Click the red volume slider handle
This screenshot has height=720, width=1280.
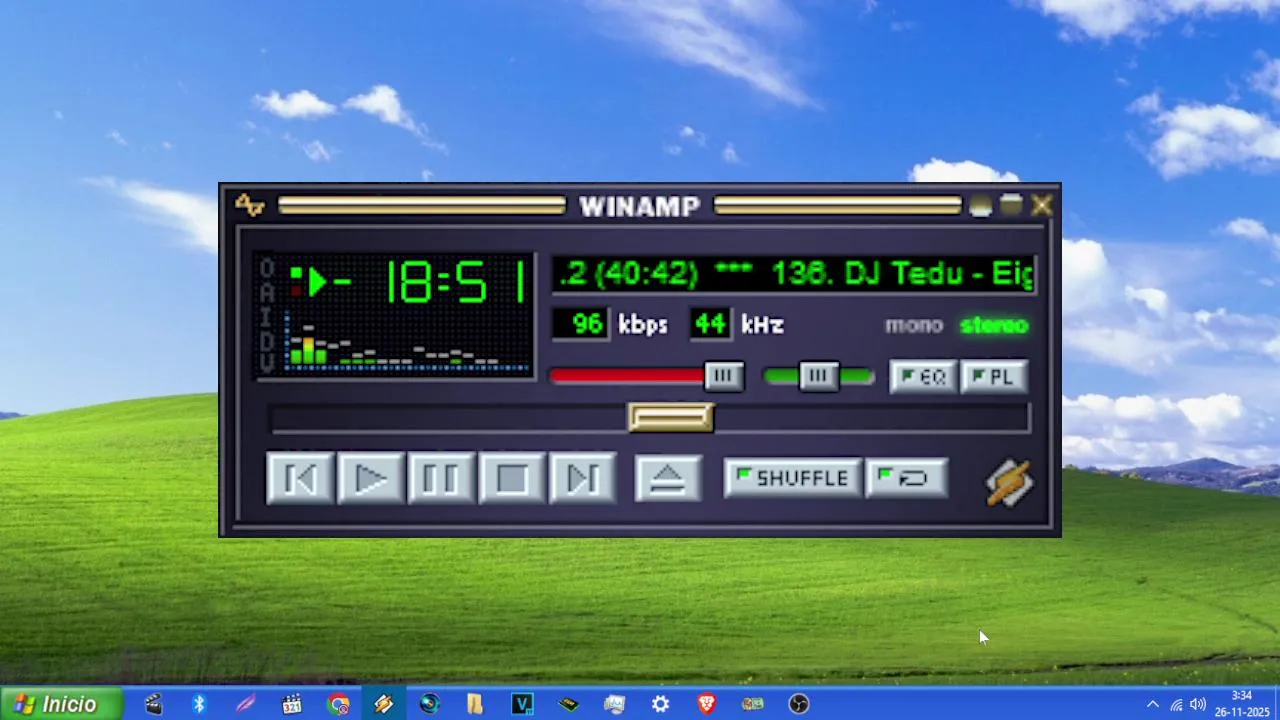click(724, 376)
